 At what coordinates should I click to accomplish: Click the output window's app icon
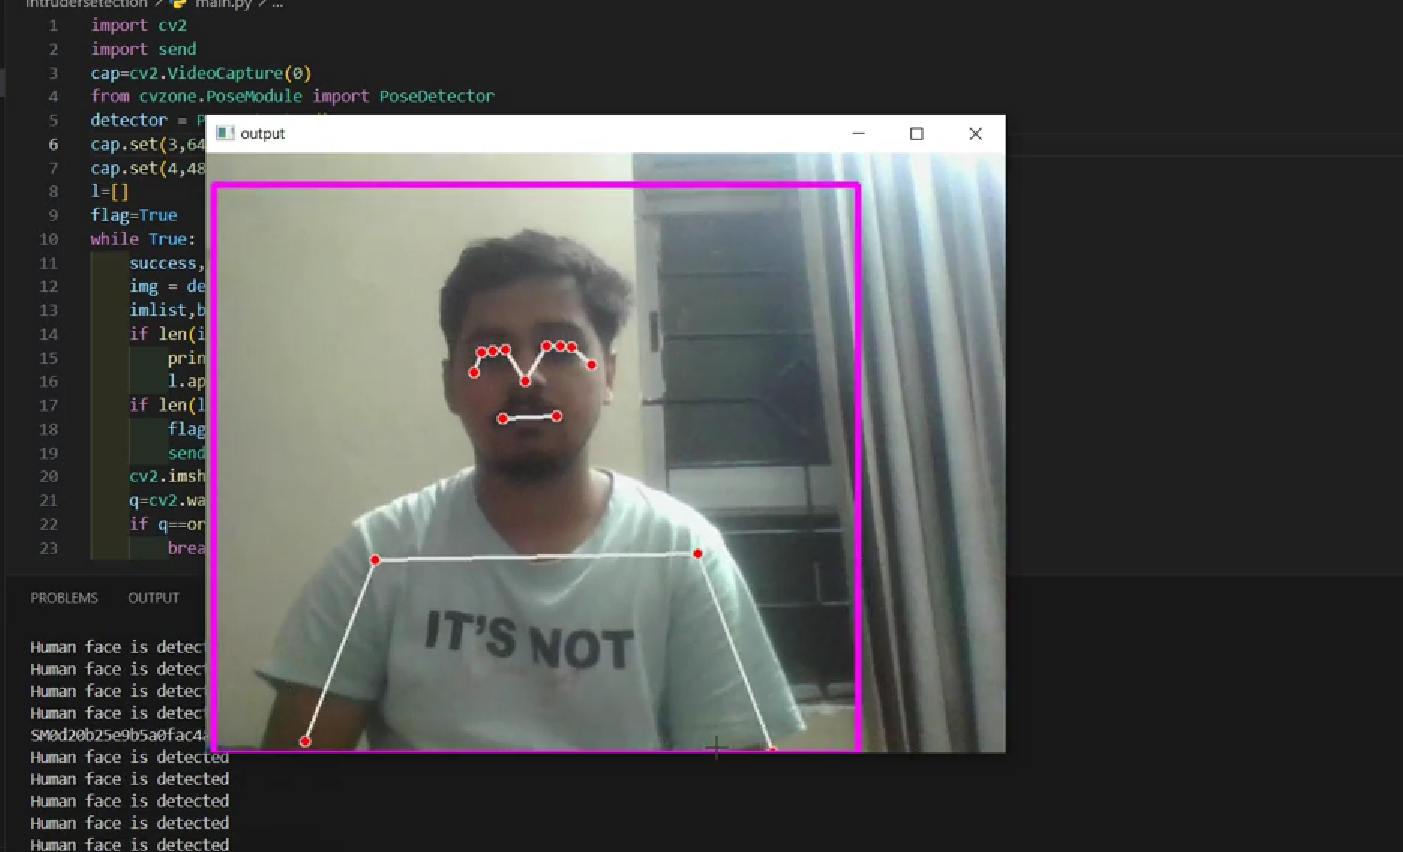tap(225, 133)
